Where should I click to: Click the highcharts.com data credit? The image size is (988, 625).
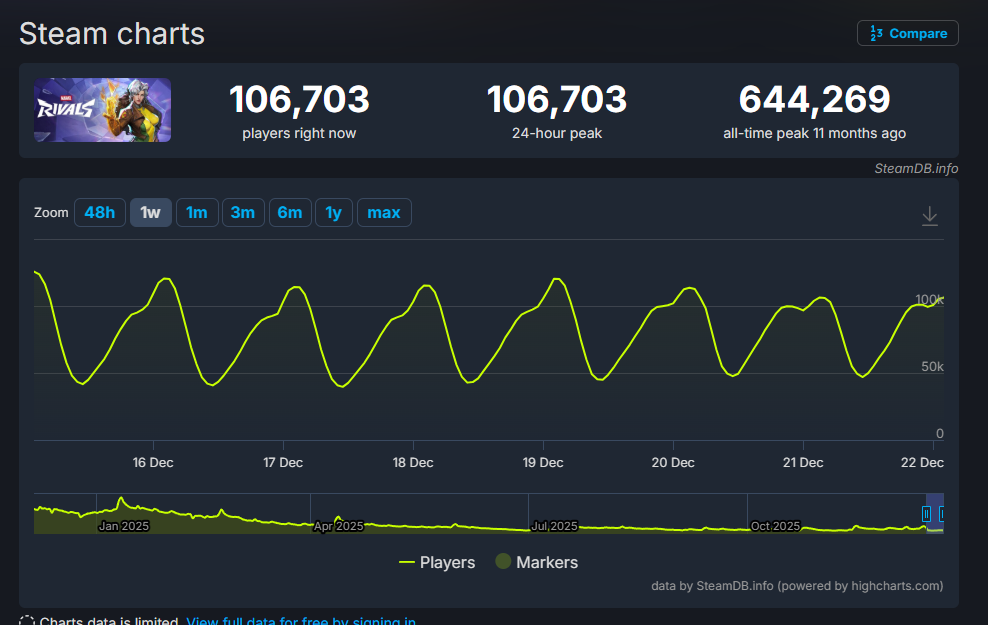click(797, 585)
